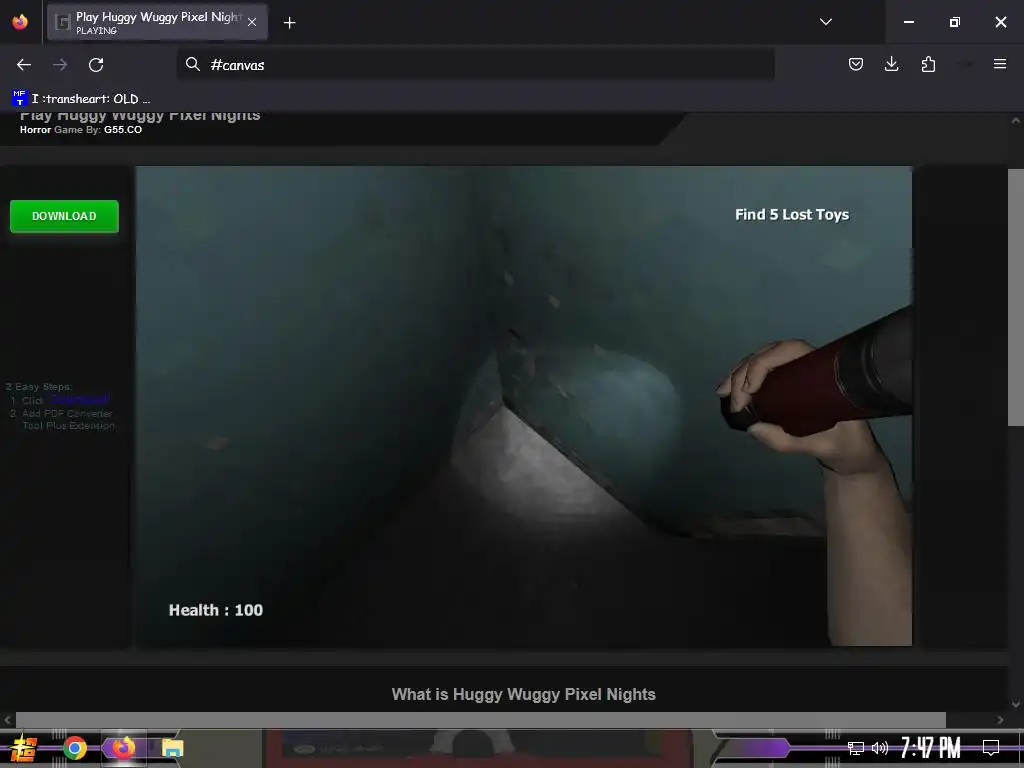
Task: Open the network icon in system tray
Action: (855, 748)
